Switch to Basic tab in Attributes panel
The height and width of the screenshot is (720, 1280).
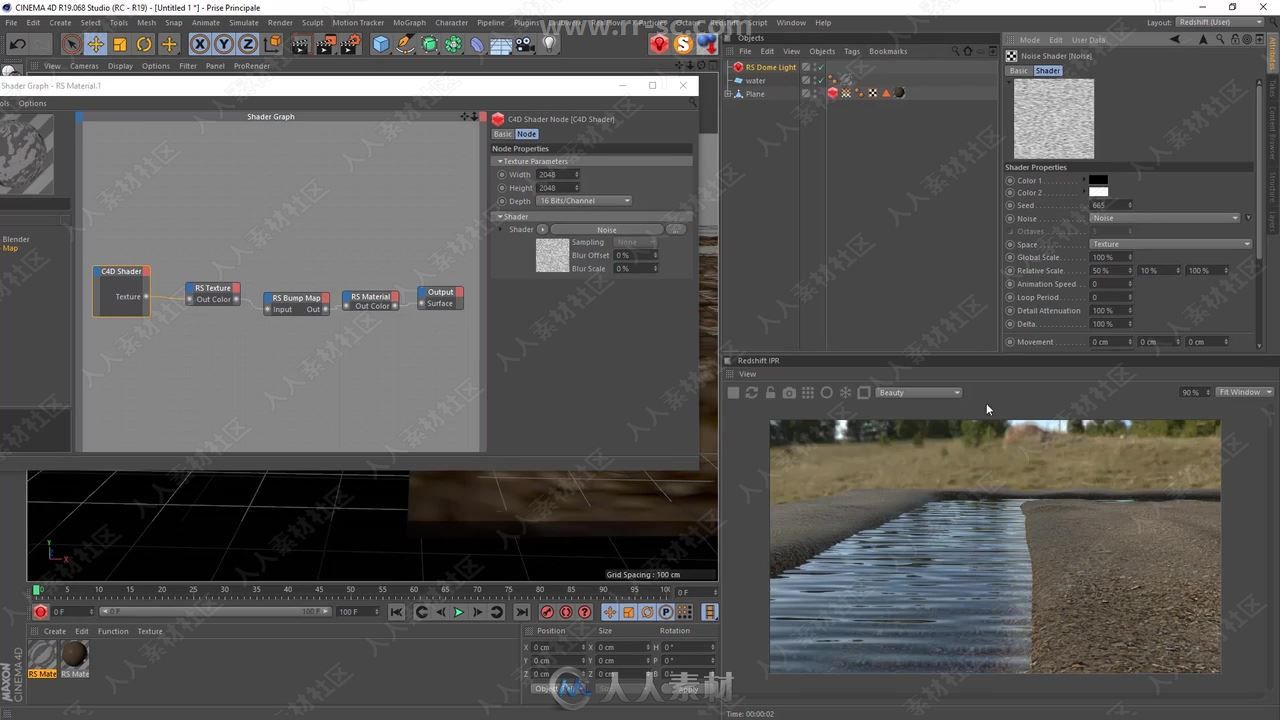coord(1018,71)
